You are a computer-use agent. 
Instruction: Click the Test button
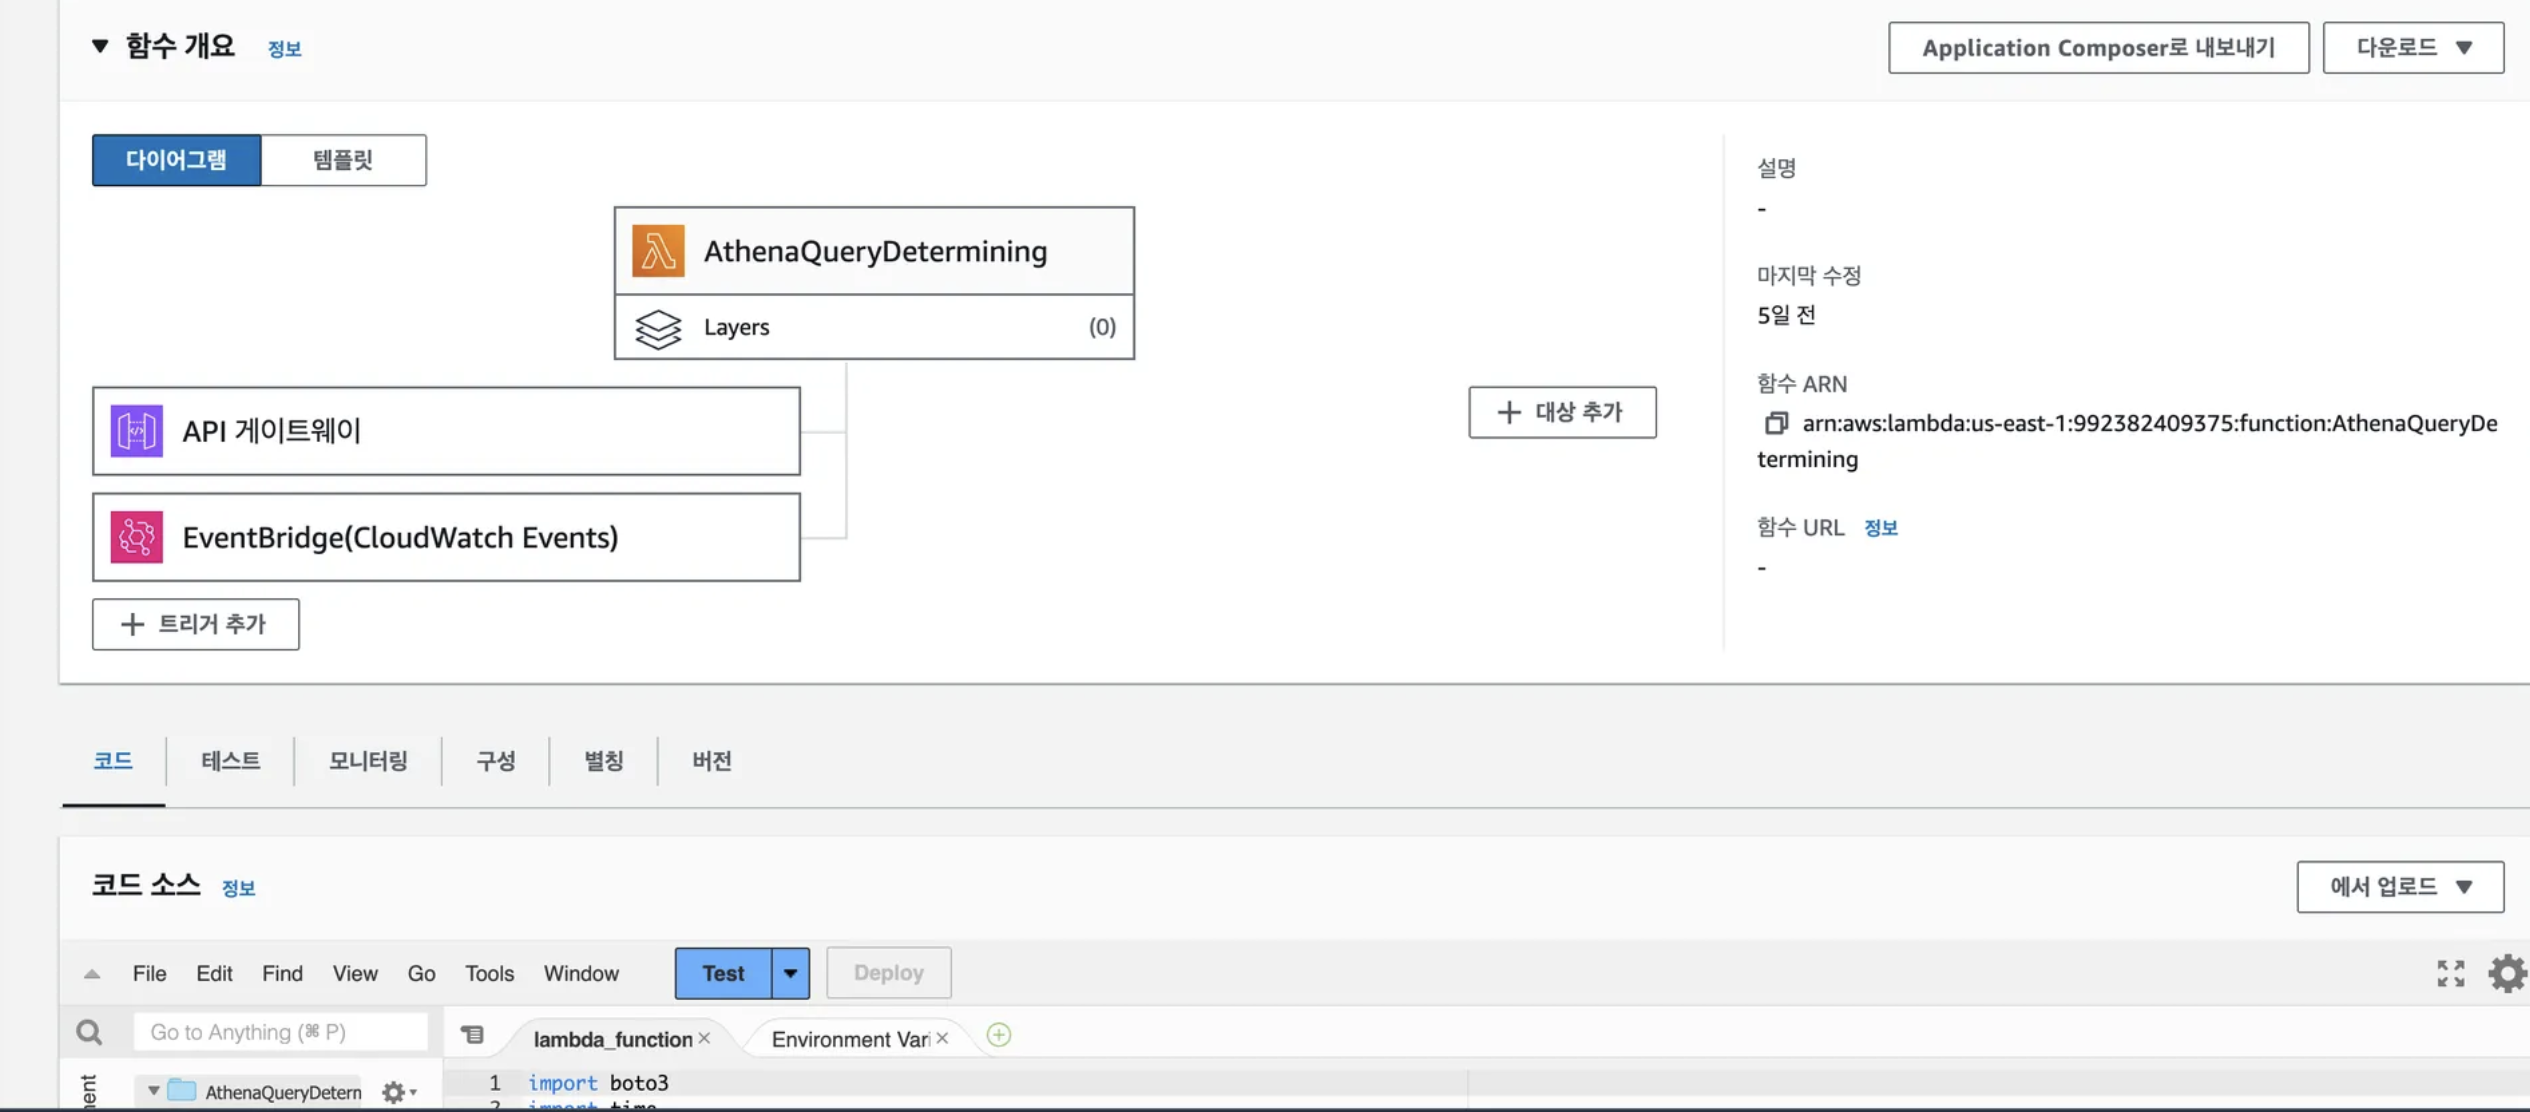click(723, 973)
